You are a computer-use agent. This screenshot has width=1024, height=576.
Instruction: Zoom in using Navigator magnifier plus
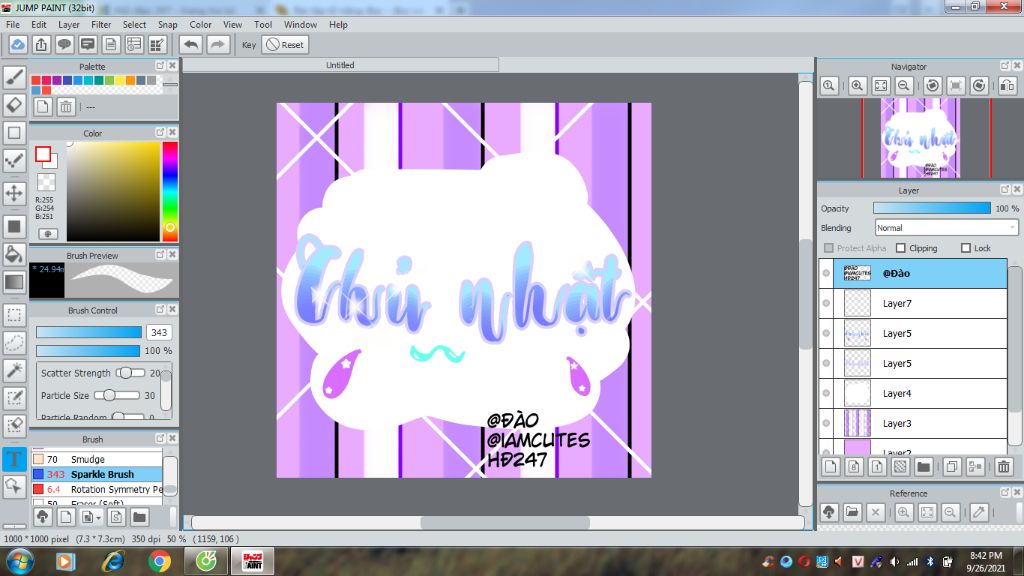click(857, 86)
